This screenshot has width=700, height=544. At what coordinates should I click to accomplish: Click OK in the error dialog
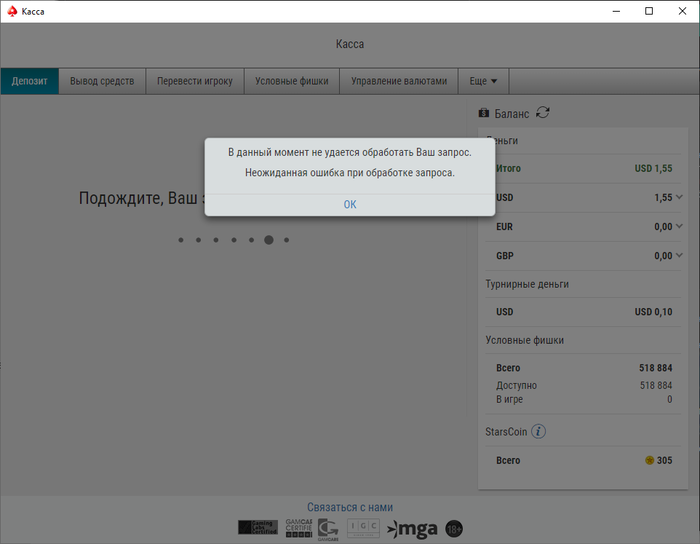[x=350, y=204]
